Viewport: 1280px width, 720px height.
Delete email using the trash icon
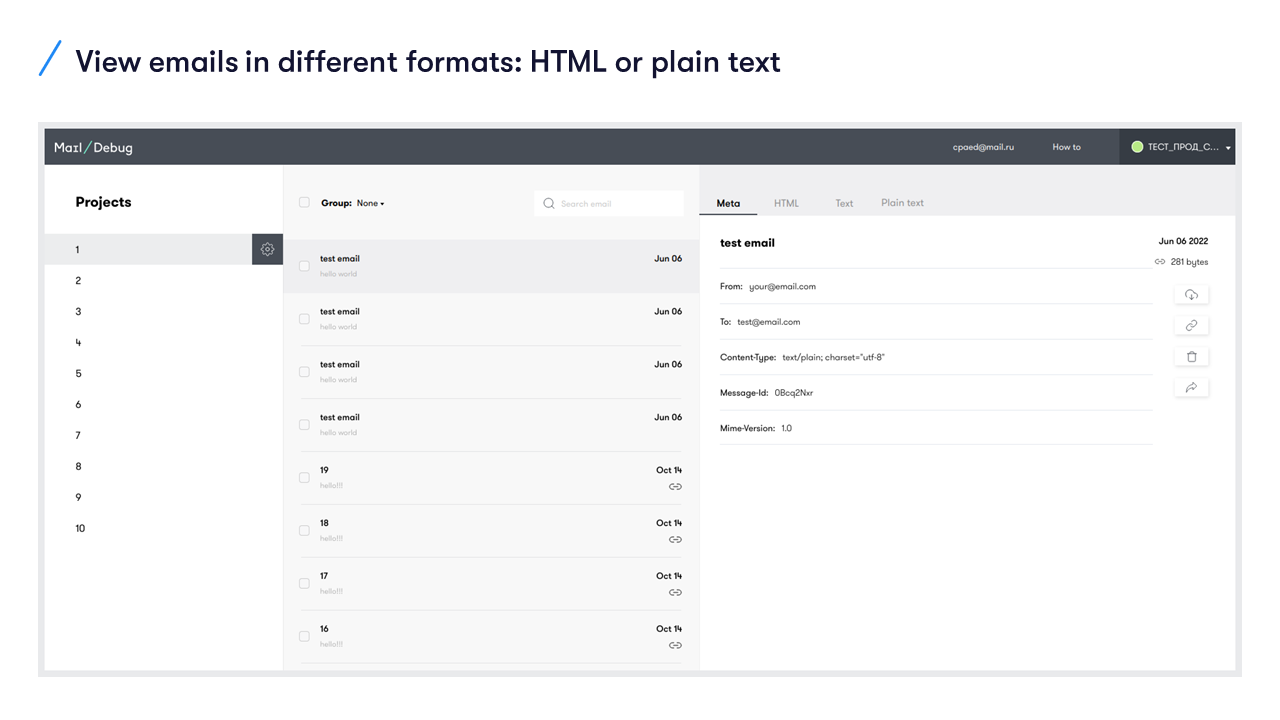(x=1191, y=356)
